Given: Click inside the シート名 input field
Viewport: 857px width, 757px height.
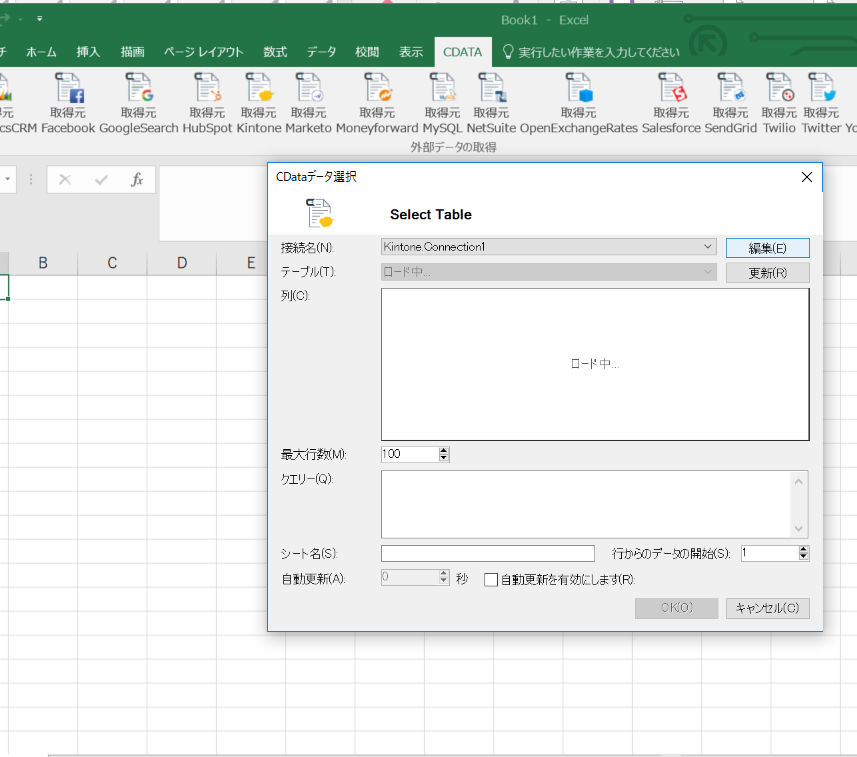Looking at the screenshot, I should click(x=487, y=552).
